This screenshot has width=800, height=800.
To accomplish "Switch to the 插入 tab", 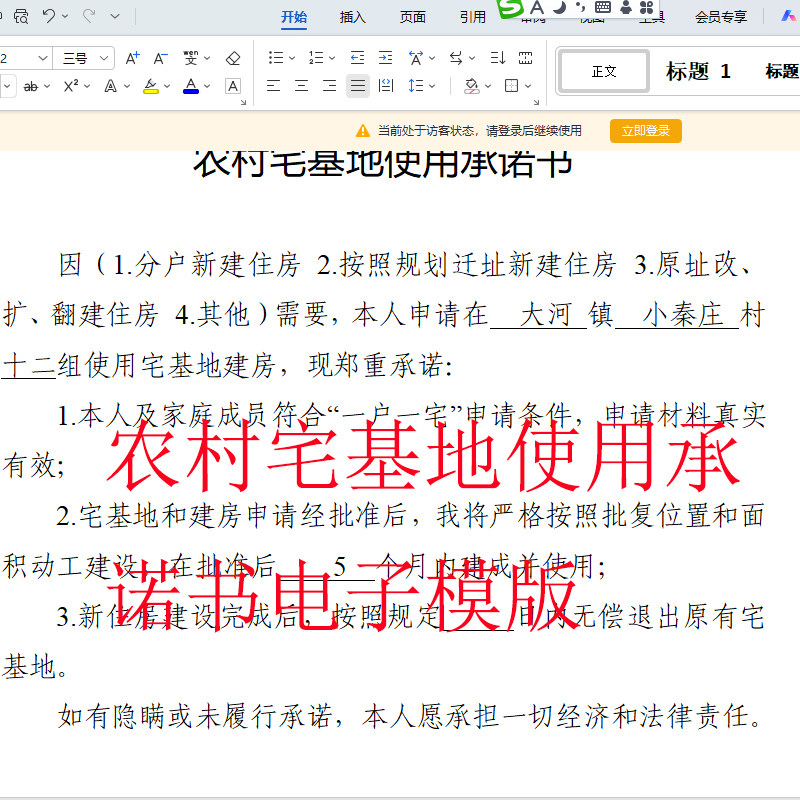I will (x=353, y=17).
